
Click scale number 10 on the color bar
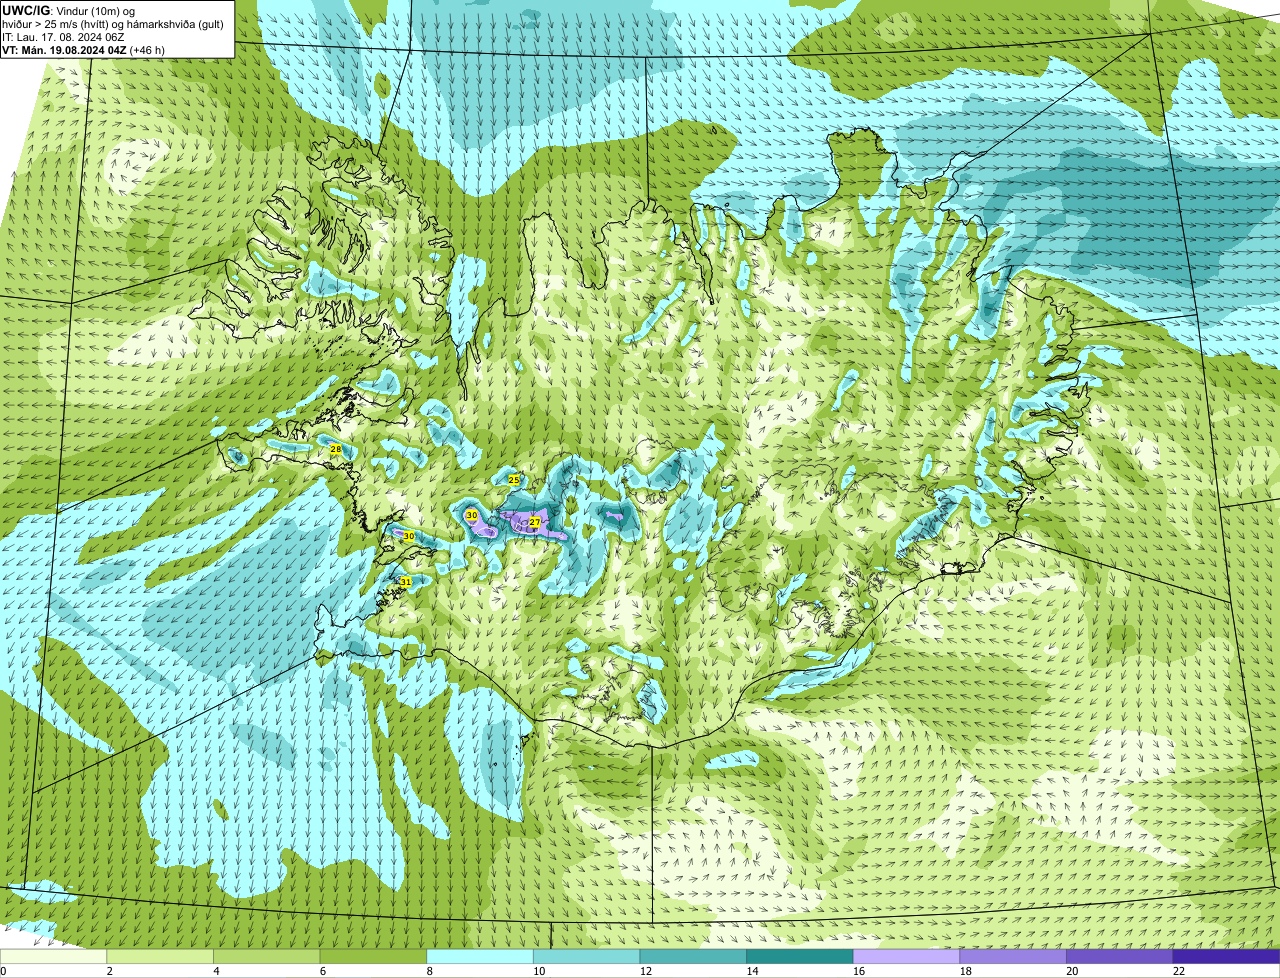pos(539,971)
